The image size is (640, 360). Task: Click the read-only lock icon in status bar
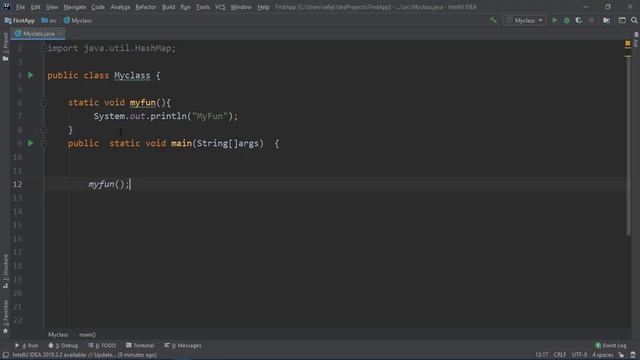pos(621,355)
